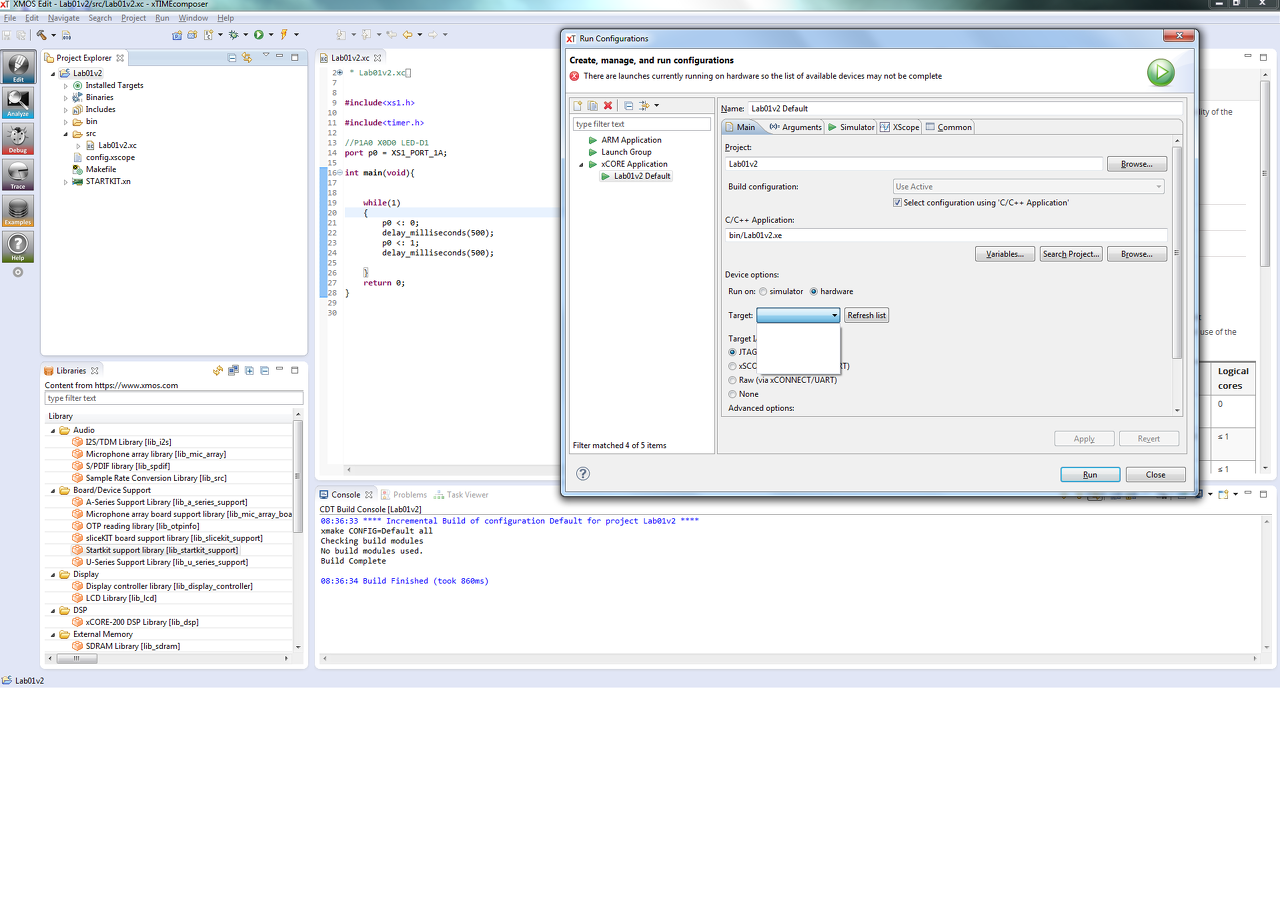Expand the Binaries node
Screen dimensions: 1280x903
(x=66, y=98)
